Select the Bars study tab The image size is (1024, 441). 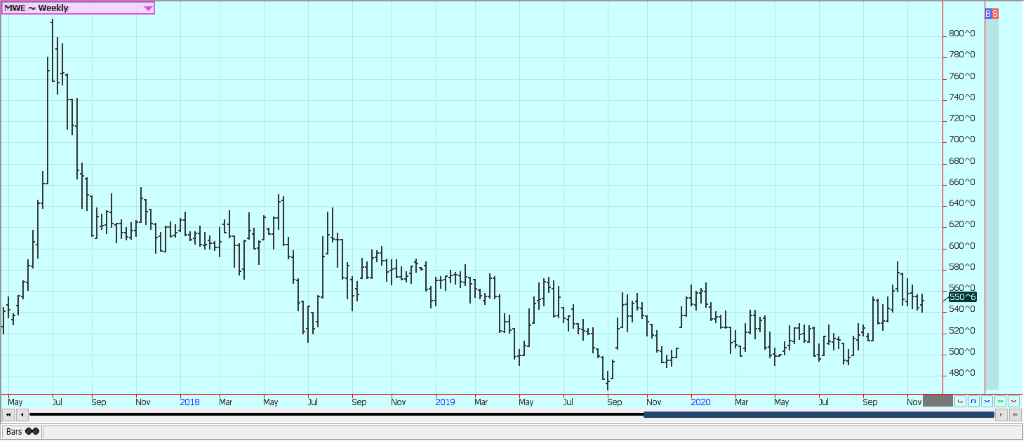click(22, 431)
